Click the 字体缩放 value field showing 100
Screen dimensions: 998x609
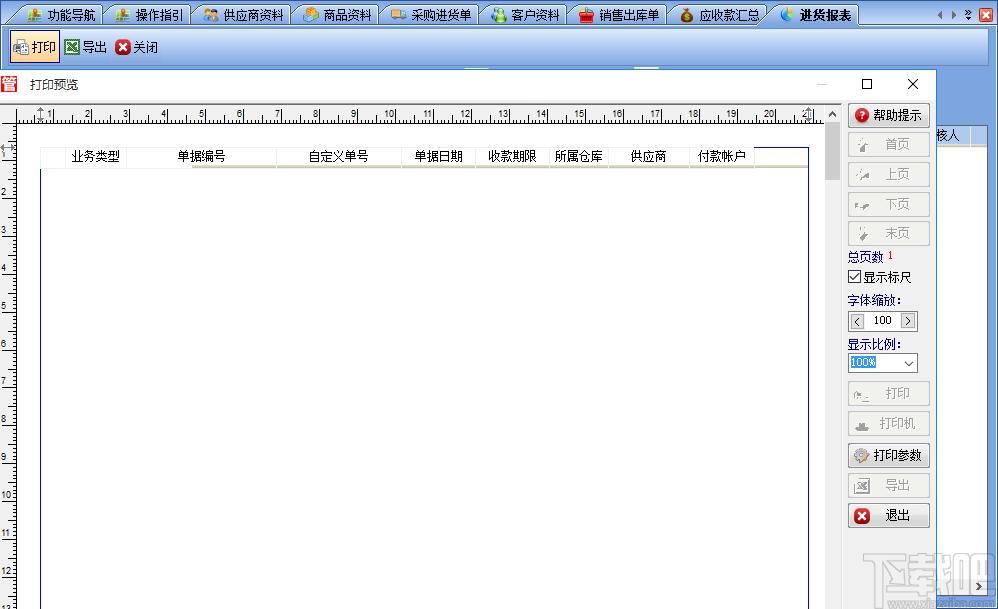(882, 321)
